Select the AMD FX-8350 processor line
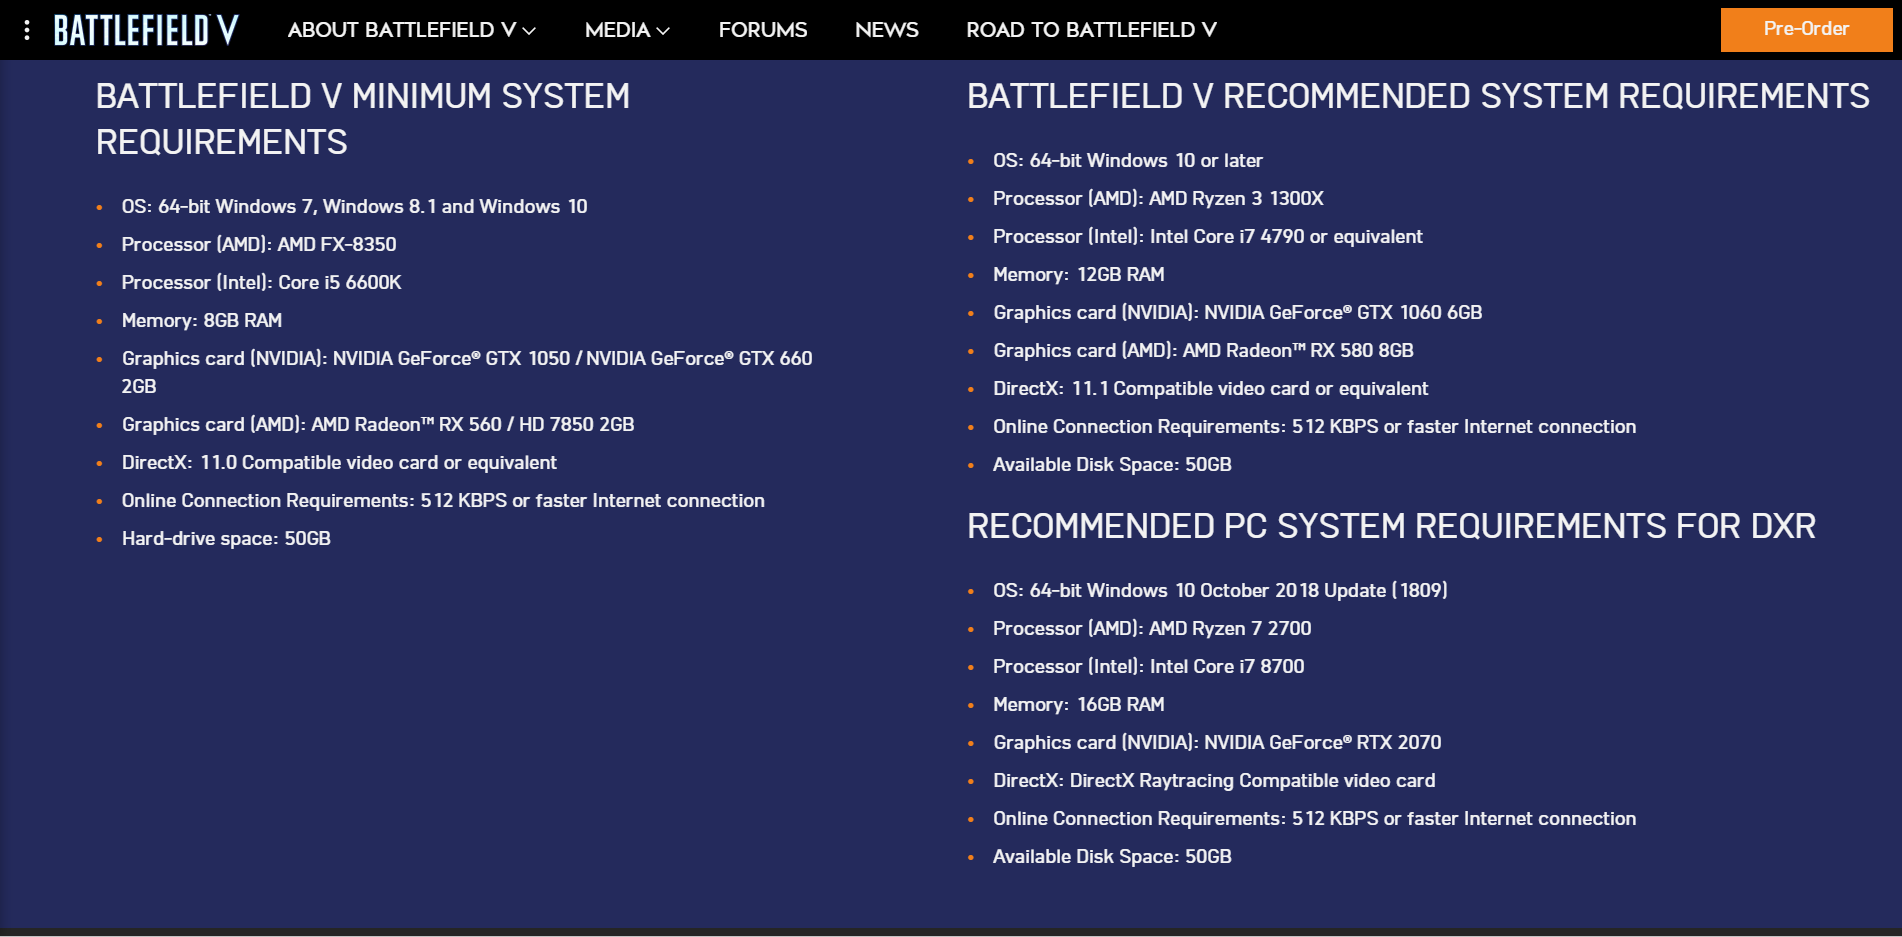Viewport: 1902px width, 937px height. click(x=258, y=244)
